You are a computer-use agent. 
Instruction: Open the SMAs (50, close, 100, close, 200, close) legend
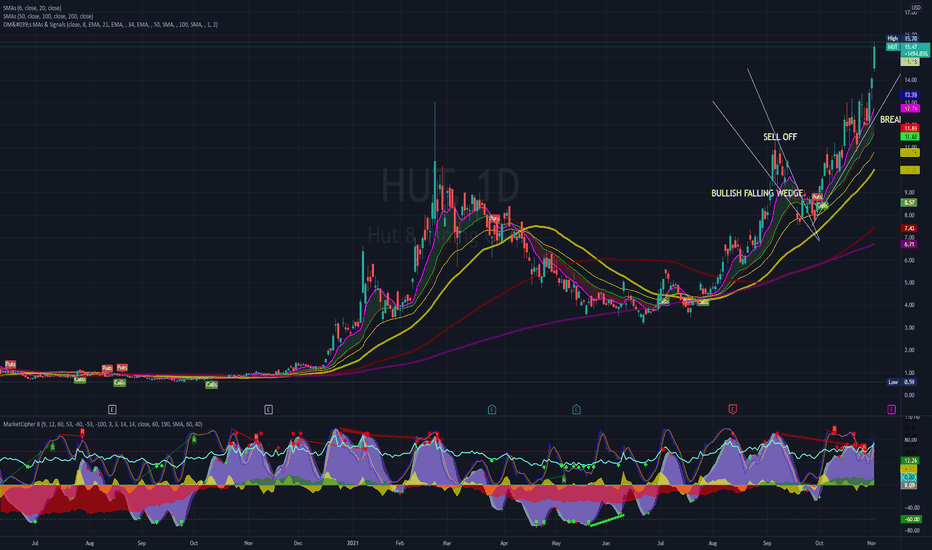click(48, 17)
